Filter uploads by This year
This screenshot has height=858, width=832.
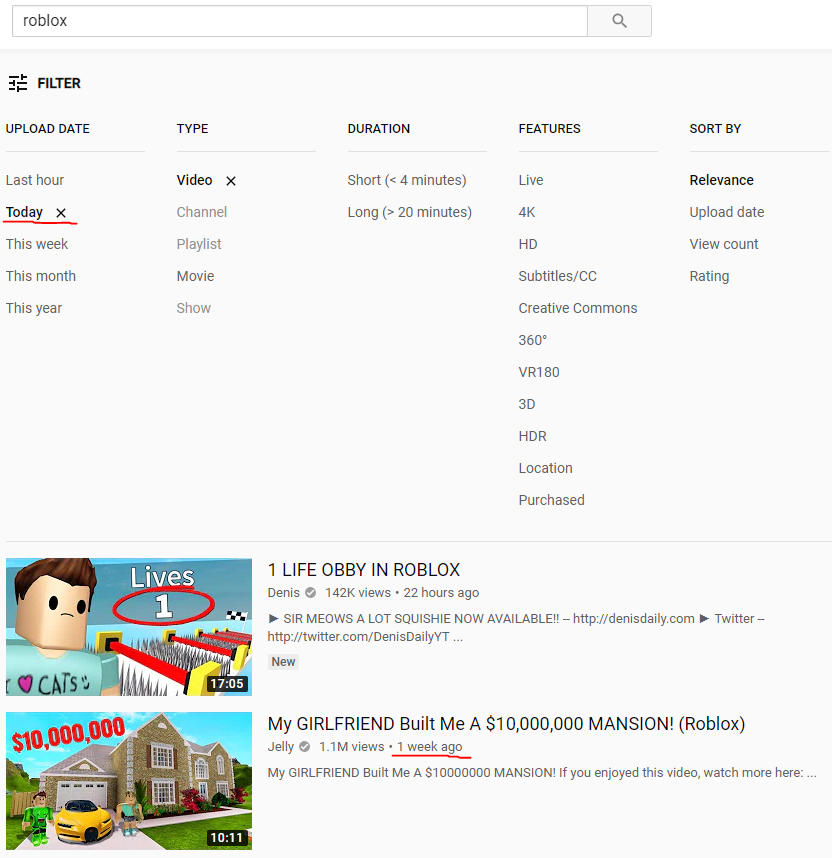(x=34, y=308)
